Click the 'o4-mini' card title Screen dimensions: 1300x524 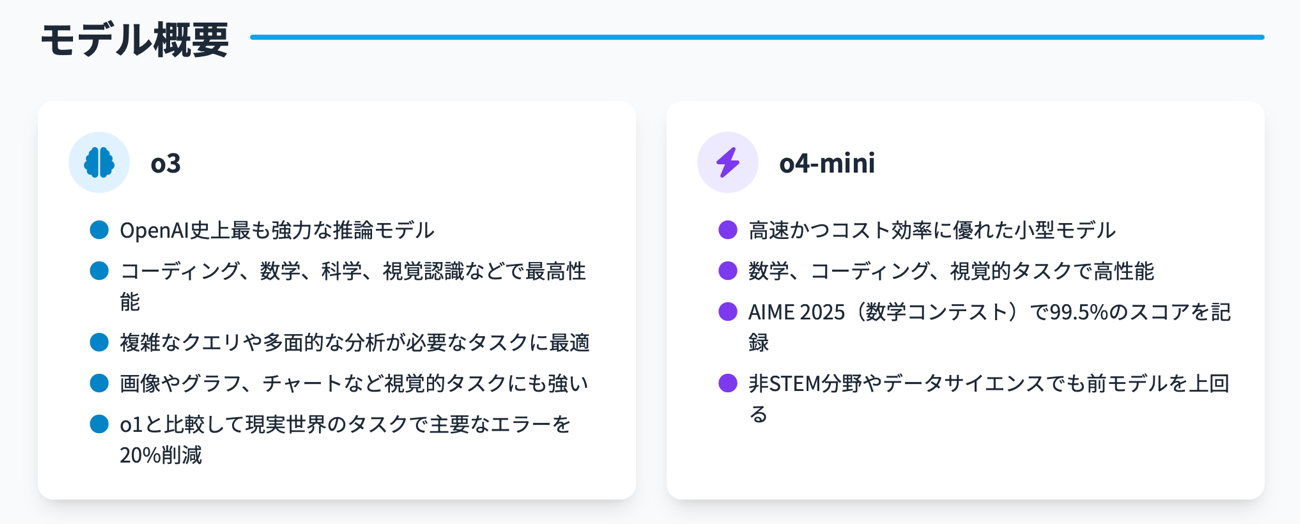(827, 162)
